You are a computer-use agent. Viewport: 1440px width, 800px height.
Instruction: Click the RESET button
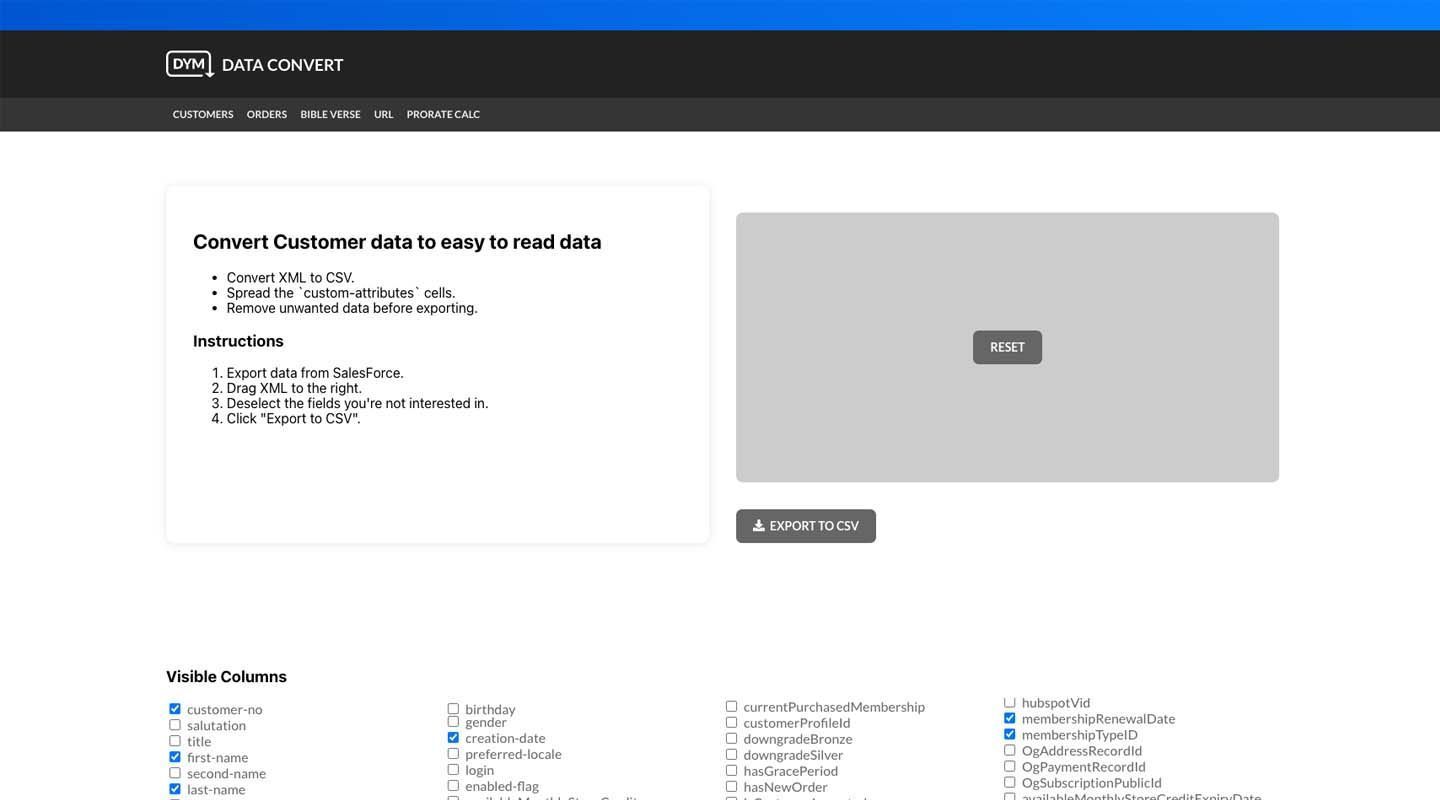[x=1006, y=347]
